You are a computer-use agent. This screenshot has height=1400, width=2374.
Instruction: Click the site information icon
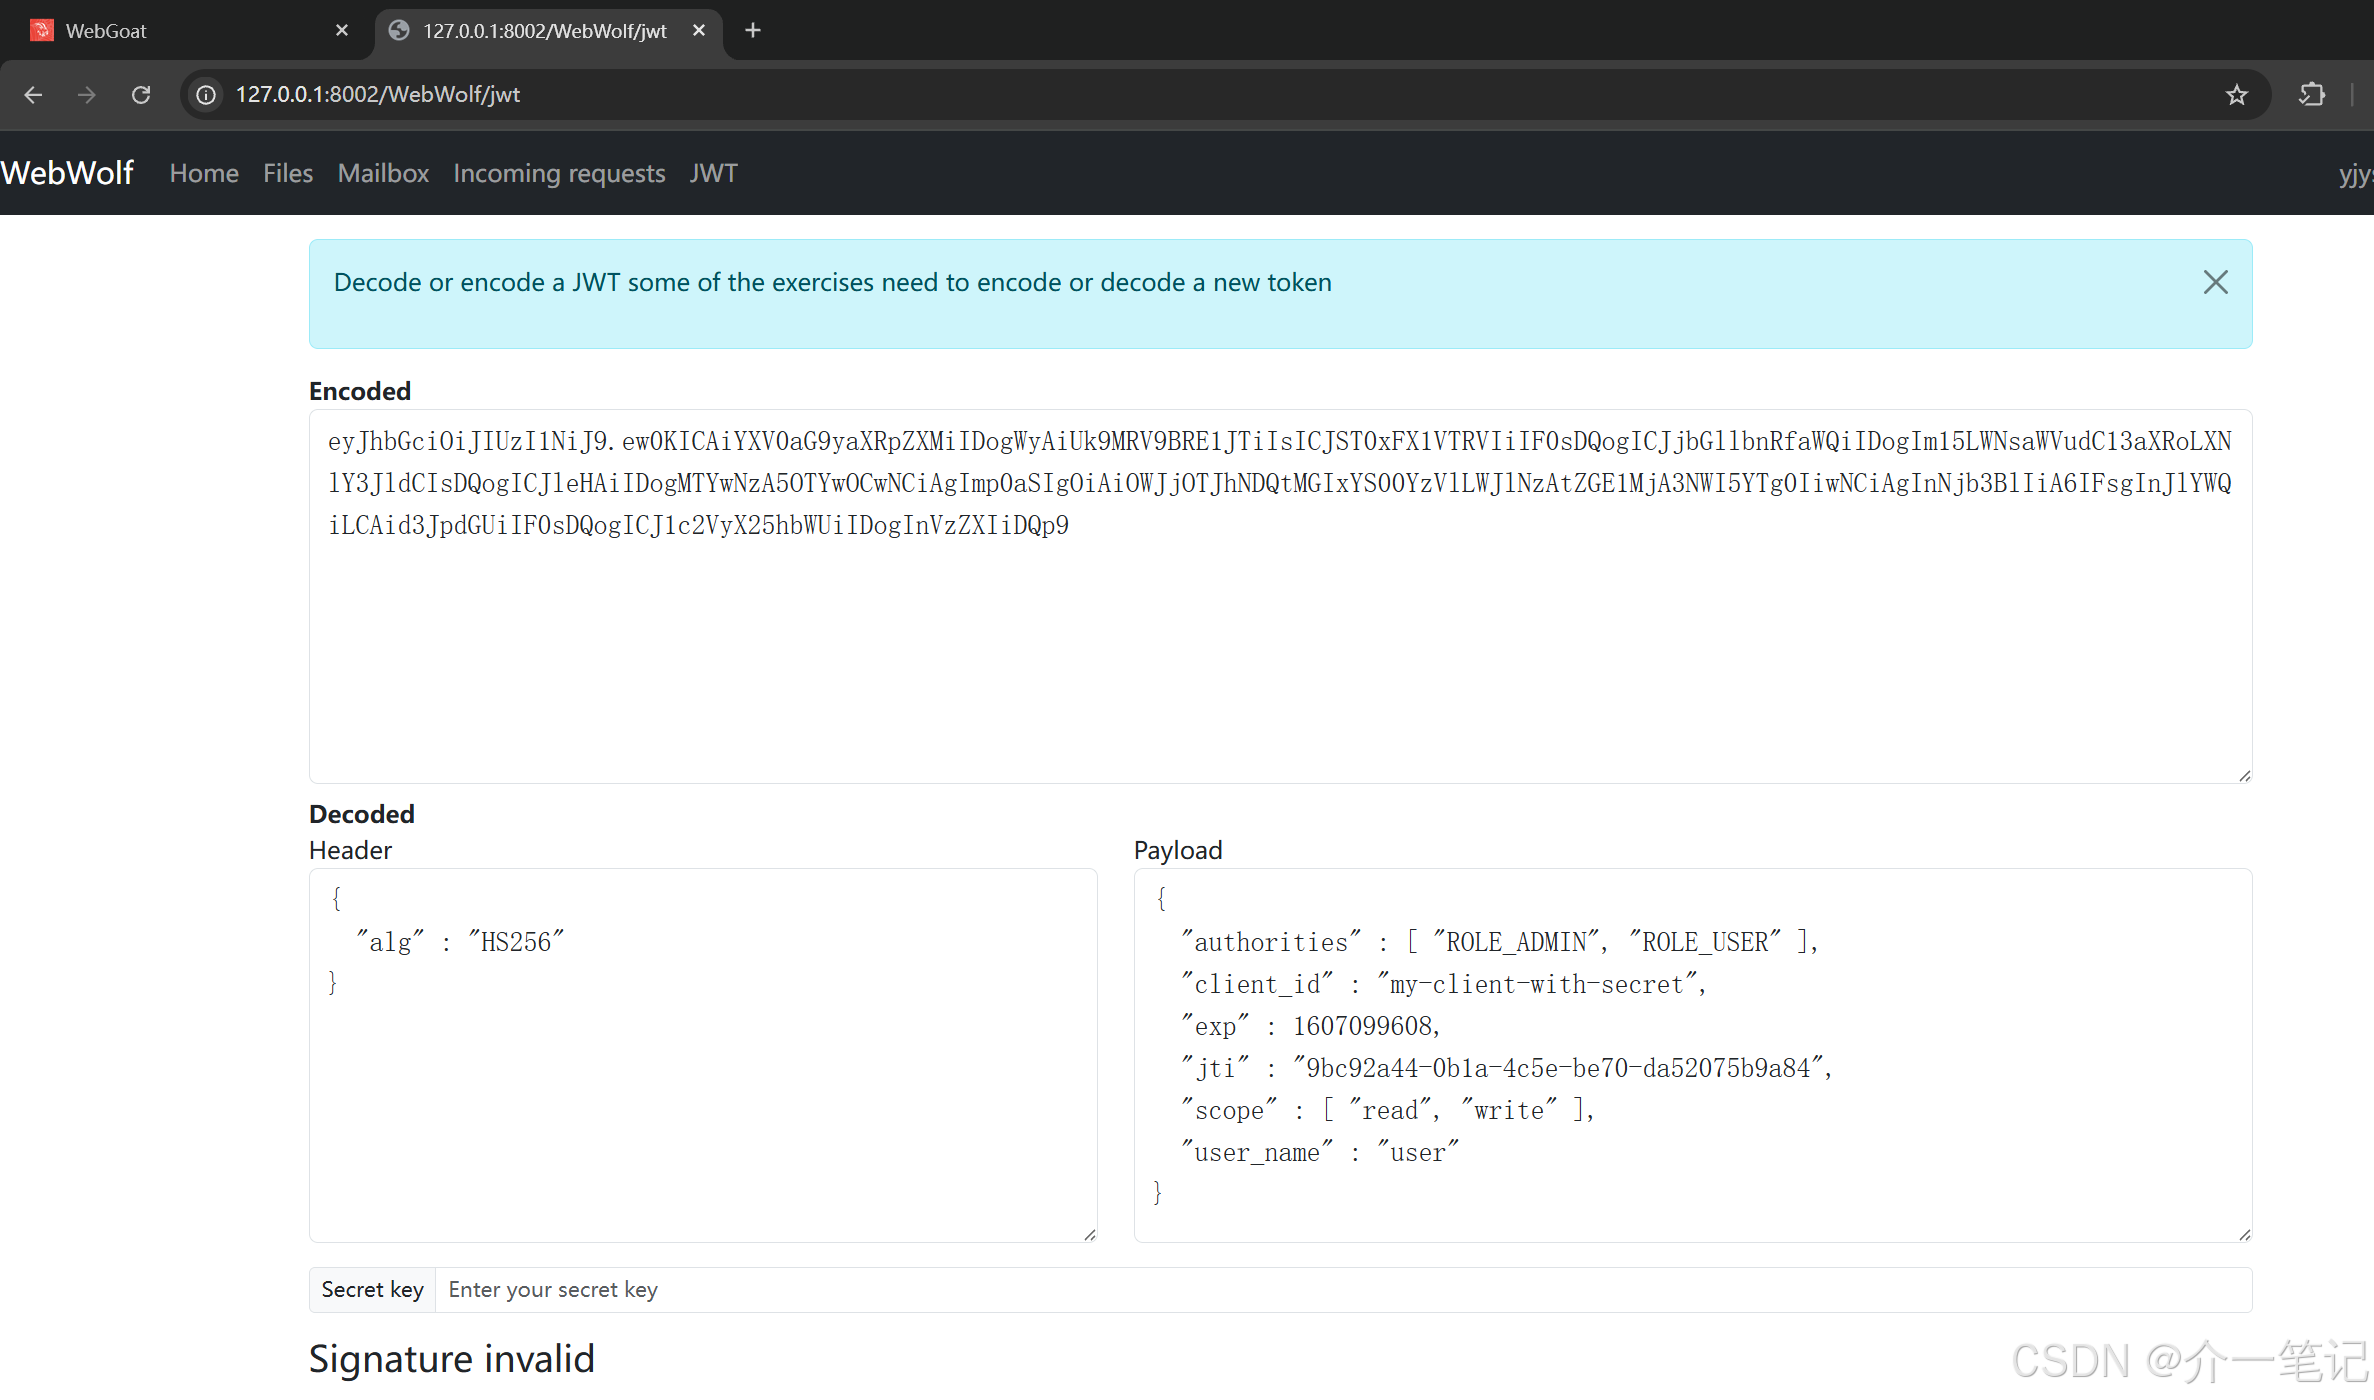pos(206,94)
